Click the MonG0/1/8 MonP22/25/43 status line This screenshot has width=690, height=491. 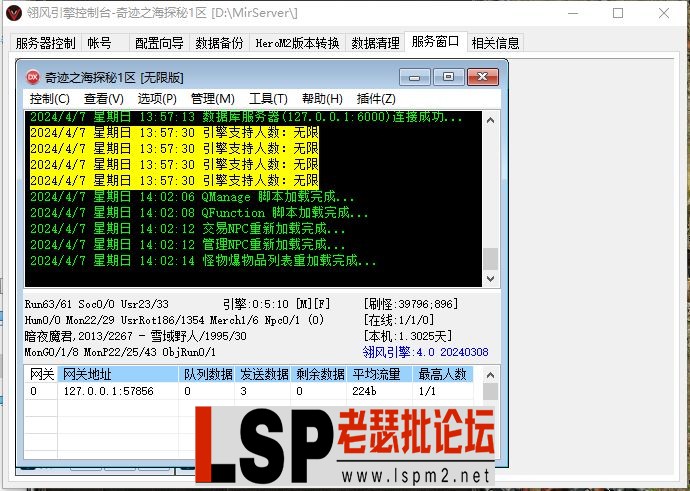120,352
